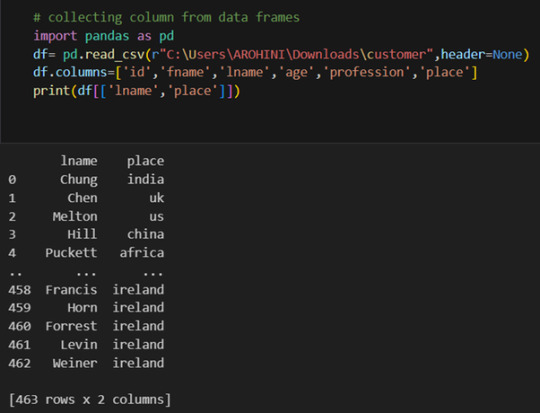Screen dimensions: 540x413
Task: Click 'df.columns' in the code line
Action: (70, 72)
